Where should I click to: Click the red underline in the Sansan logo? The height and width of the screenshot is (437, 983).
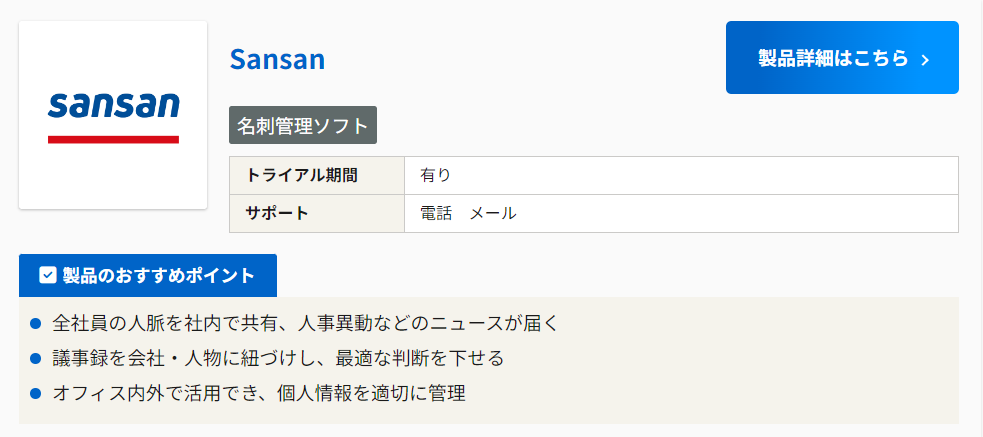[113, 139]
